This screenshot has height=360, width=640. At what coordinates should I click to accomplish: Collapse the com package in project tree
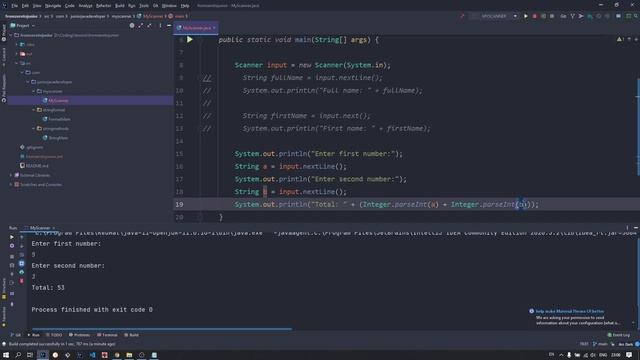coord(22,72)
